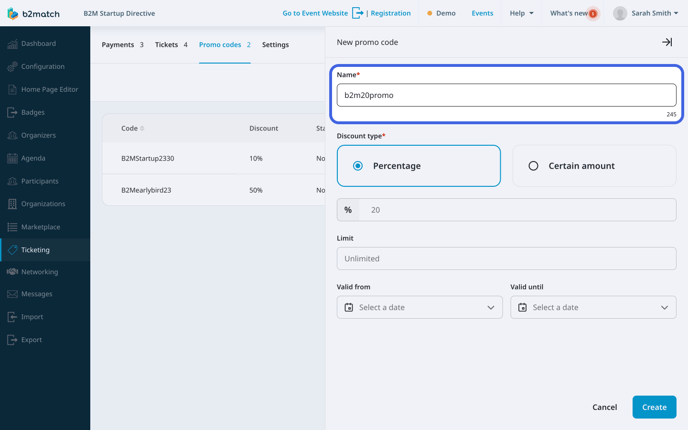The image size is (688, 430).
Task: Click the Agenda calendar icon
Action: coord(12,158)
